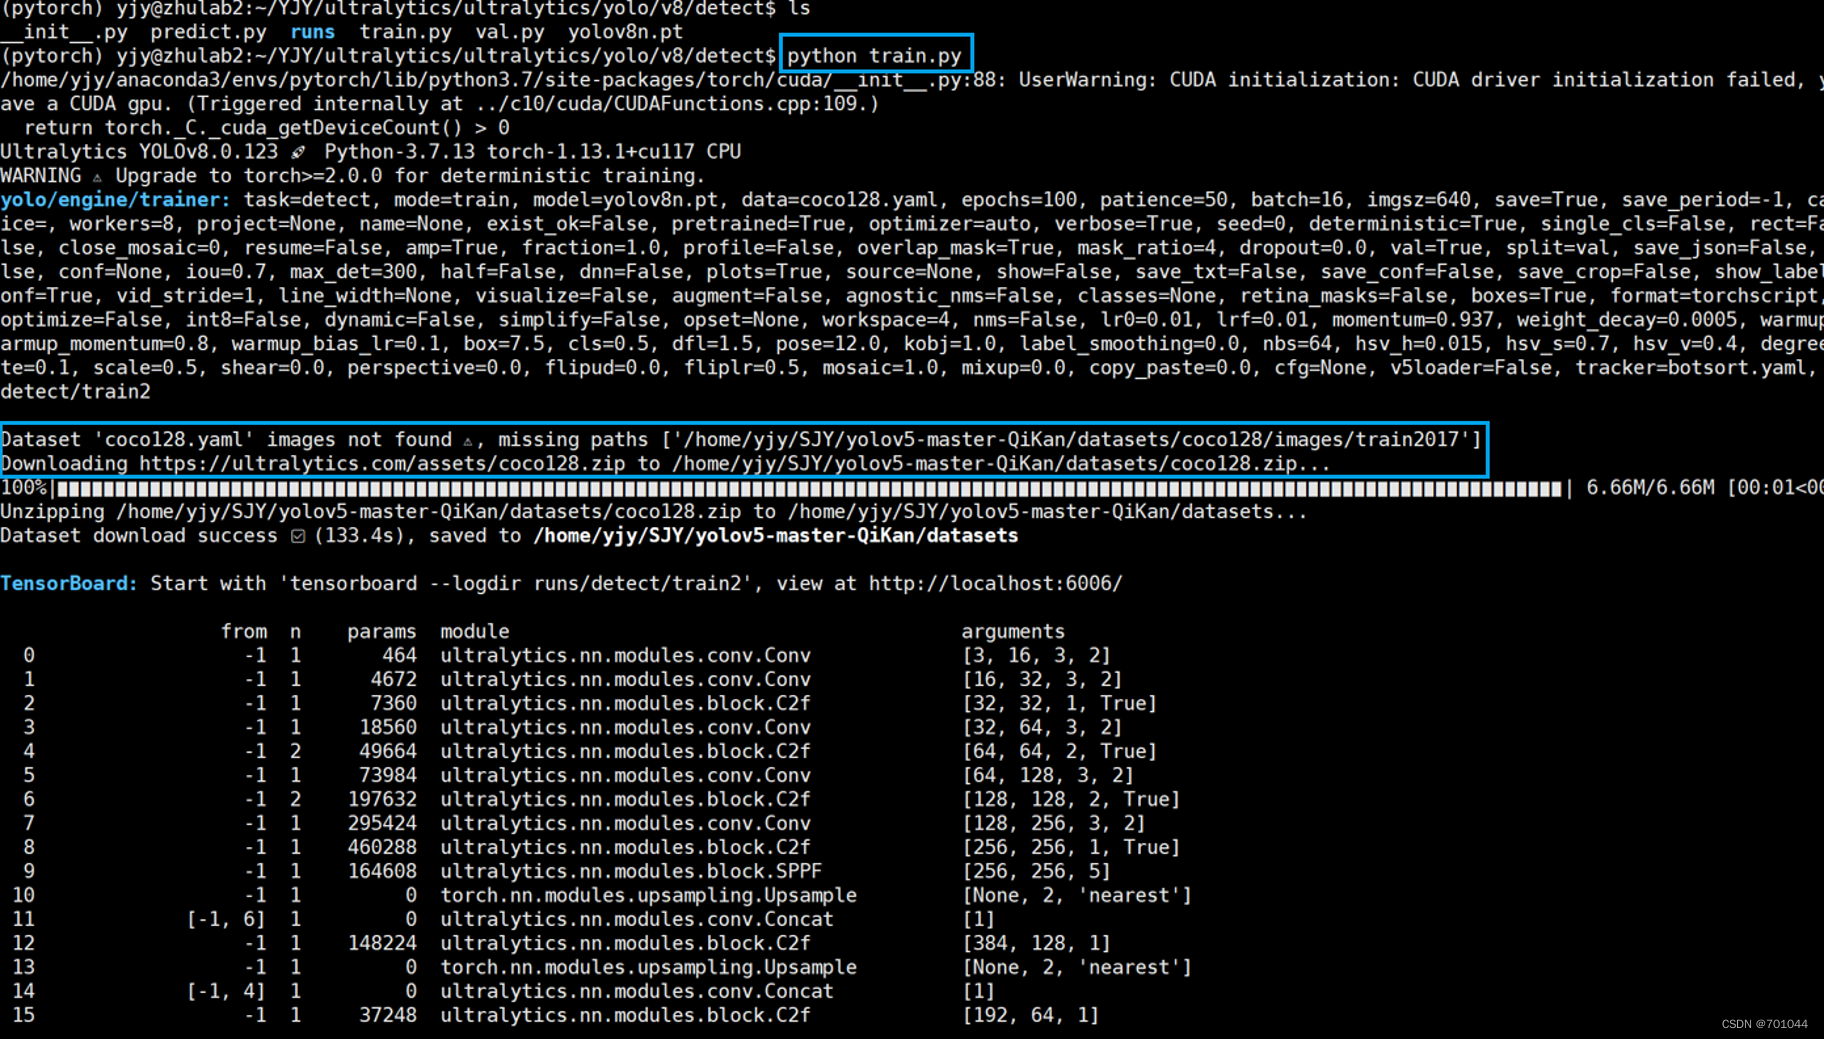Image resolution: width=1824 pixels, height=1039 pixels.
Task: Click arguments '[192, 64, 1]' in row 15
Action: tap(1030, 1016)
